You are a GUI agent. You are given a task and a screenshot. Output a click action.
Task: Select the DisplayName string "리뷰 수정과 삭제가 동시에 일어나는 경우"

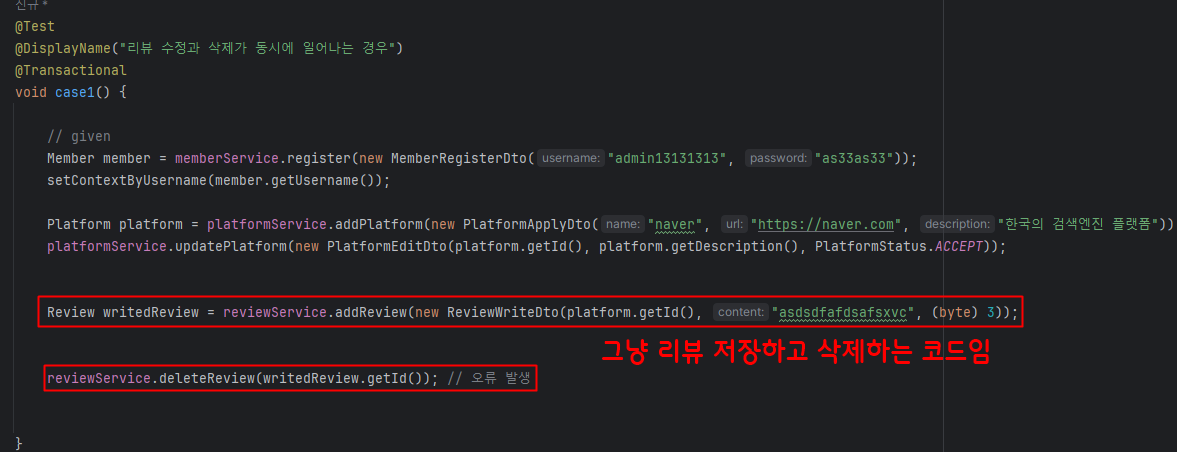click(256, 49)
